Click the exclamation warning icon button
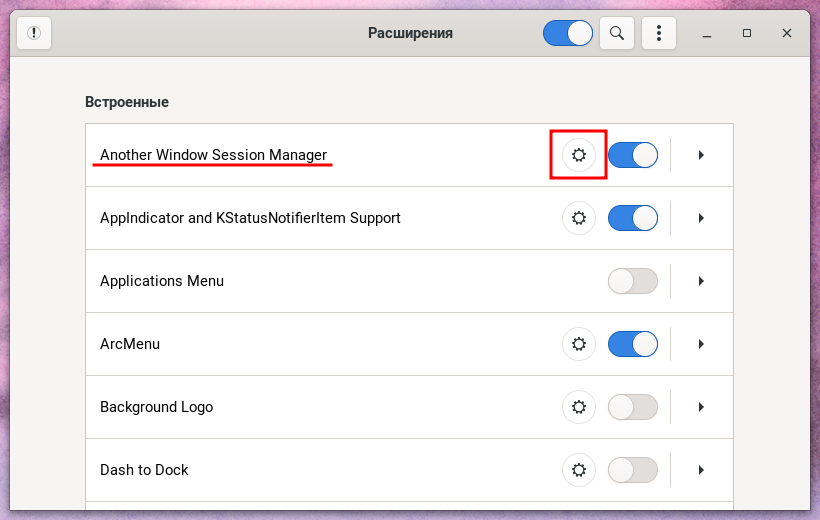Viewport: 820px width, 520px height. click(34, 33)
